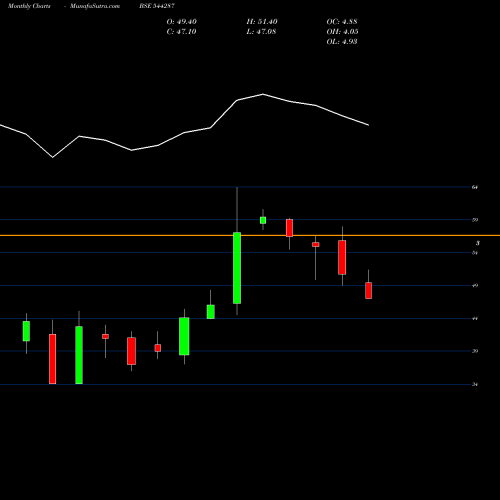Click the 64 price axis label
Image resolution: width=500 pixels, height=500 pixels.
coord(475,187)
